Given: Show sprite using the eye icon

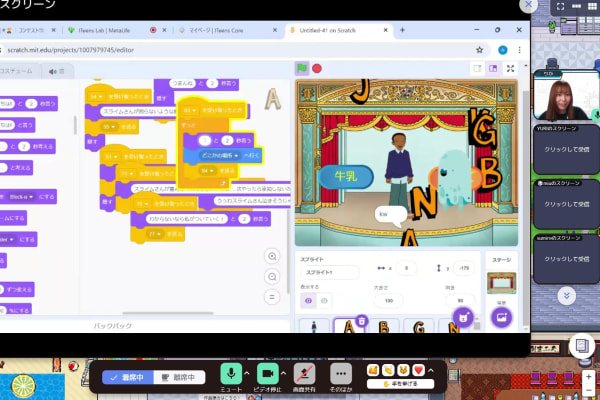Looking at the screenshot, I should tap(307, 300).
